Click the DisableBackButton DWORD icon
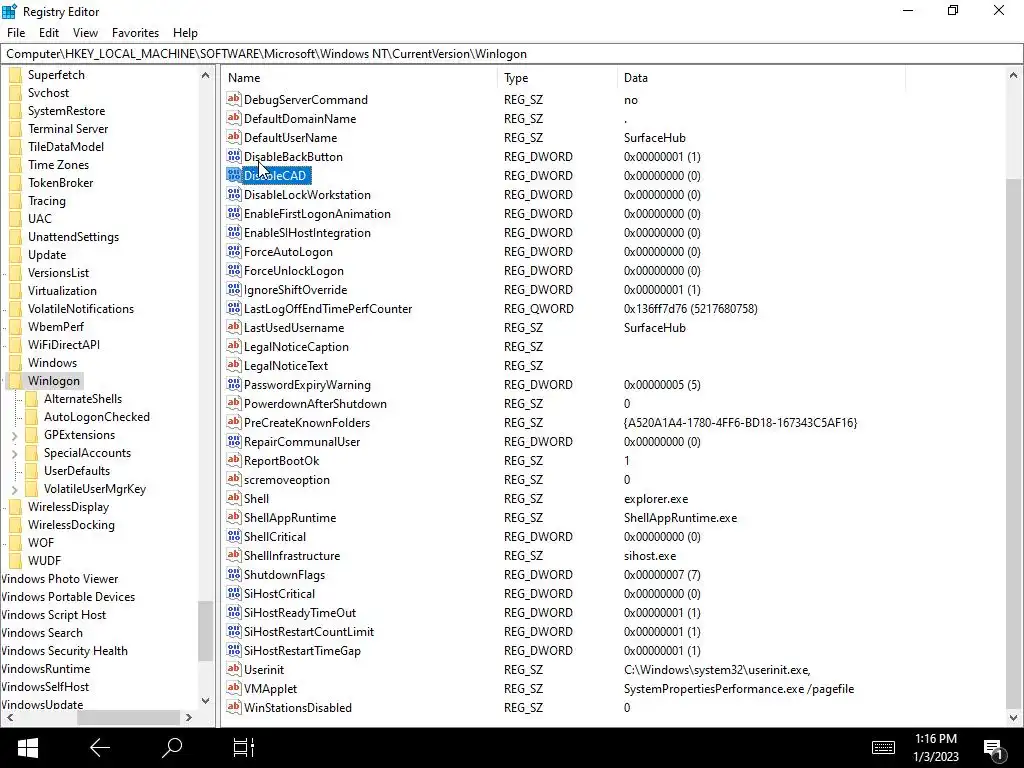 tap(234, 156)
